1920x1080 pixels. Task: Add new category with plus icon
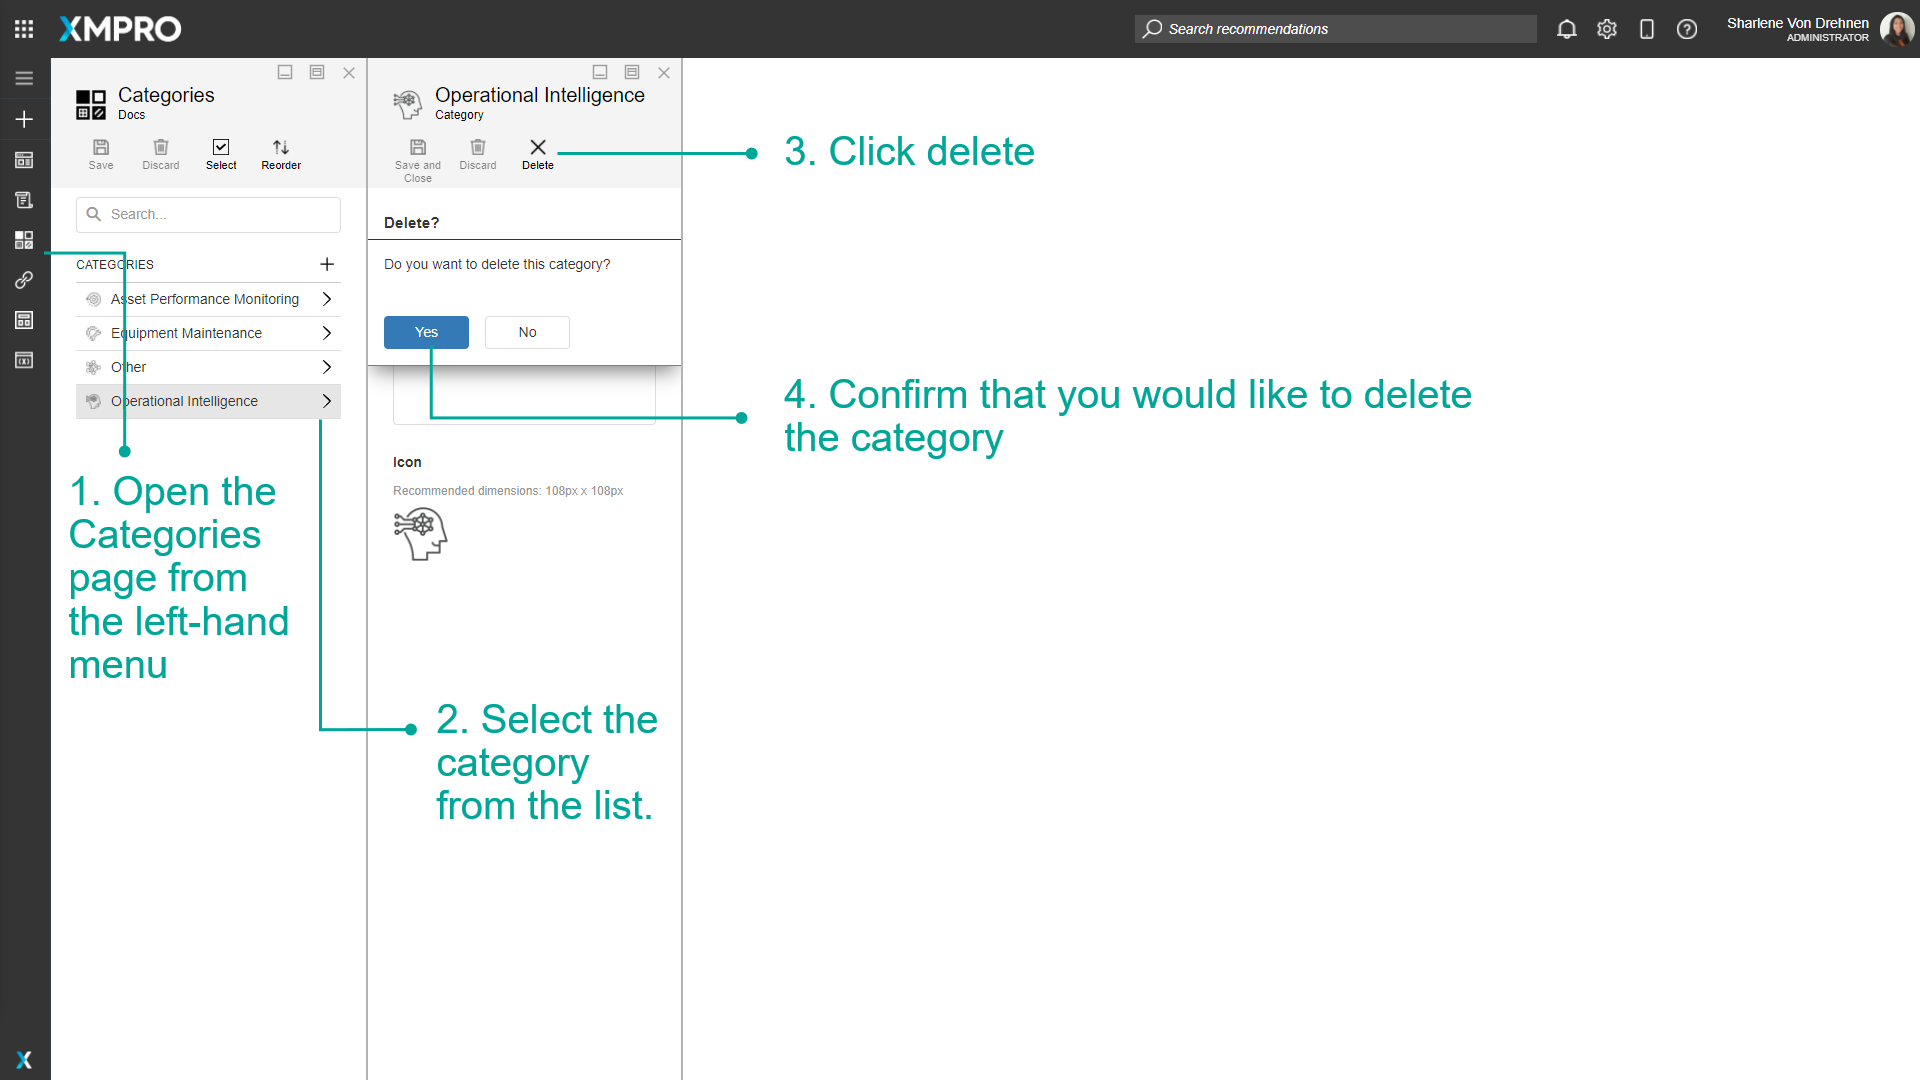[x=327, y=264]
